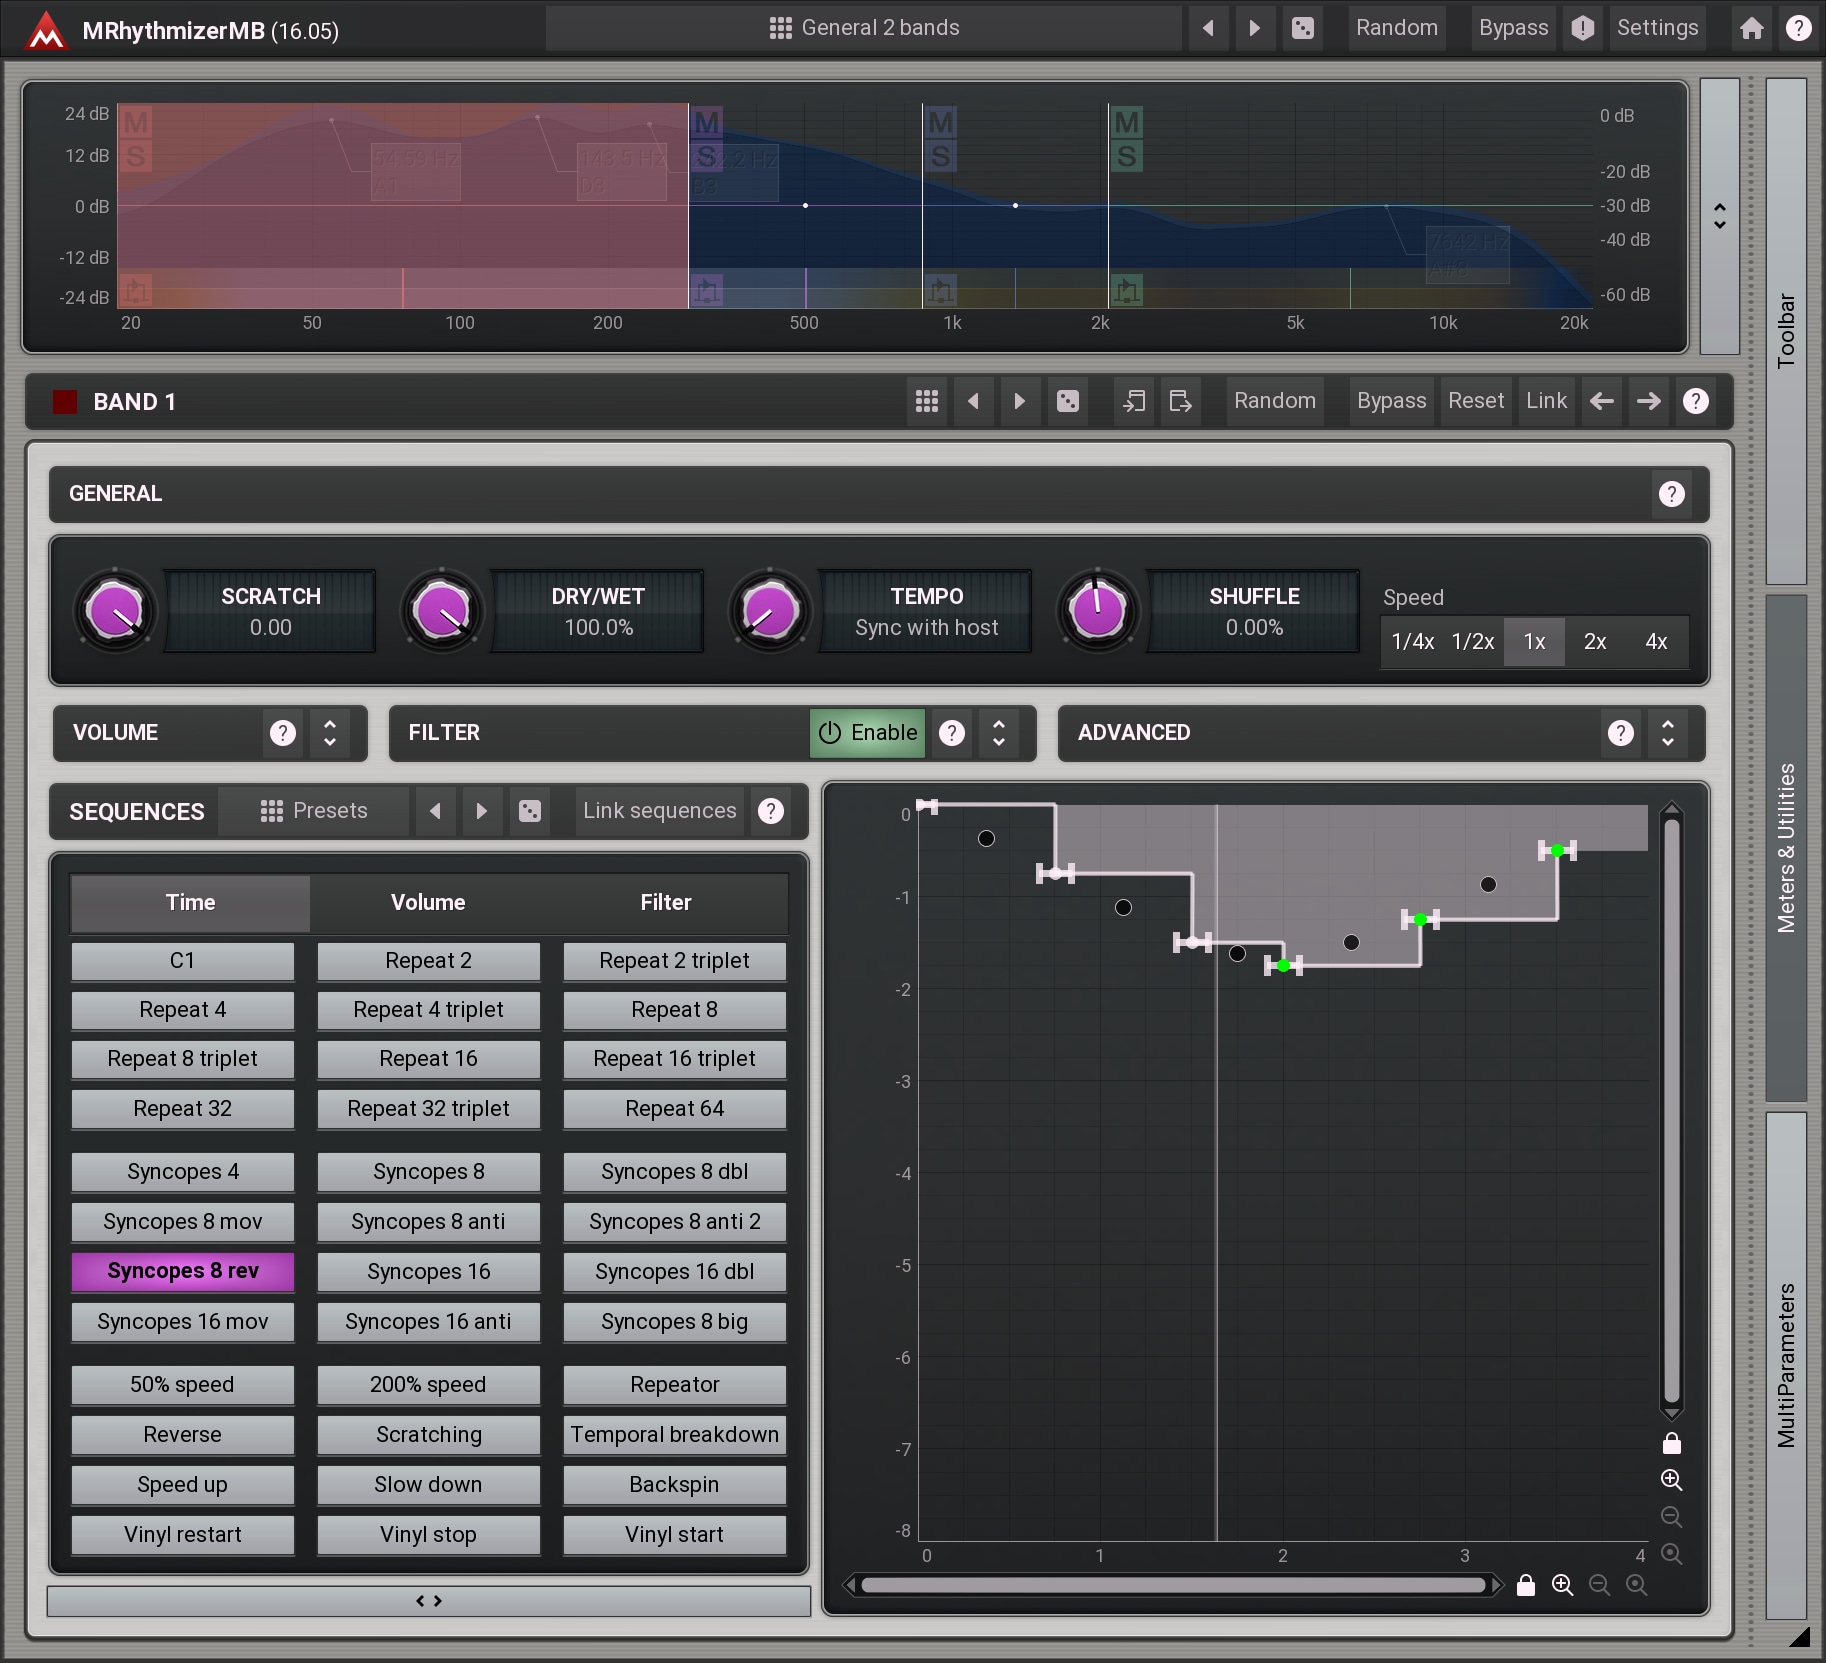Click the Vinyl stop sequence
This screenshot has width=1826, height=1663.
point(429,1535)
